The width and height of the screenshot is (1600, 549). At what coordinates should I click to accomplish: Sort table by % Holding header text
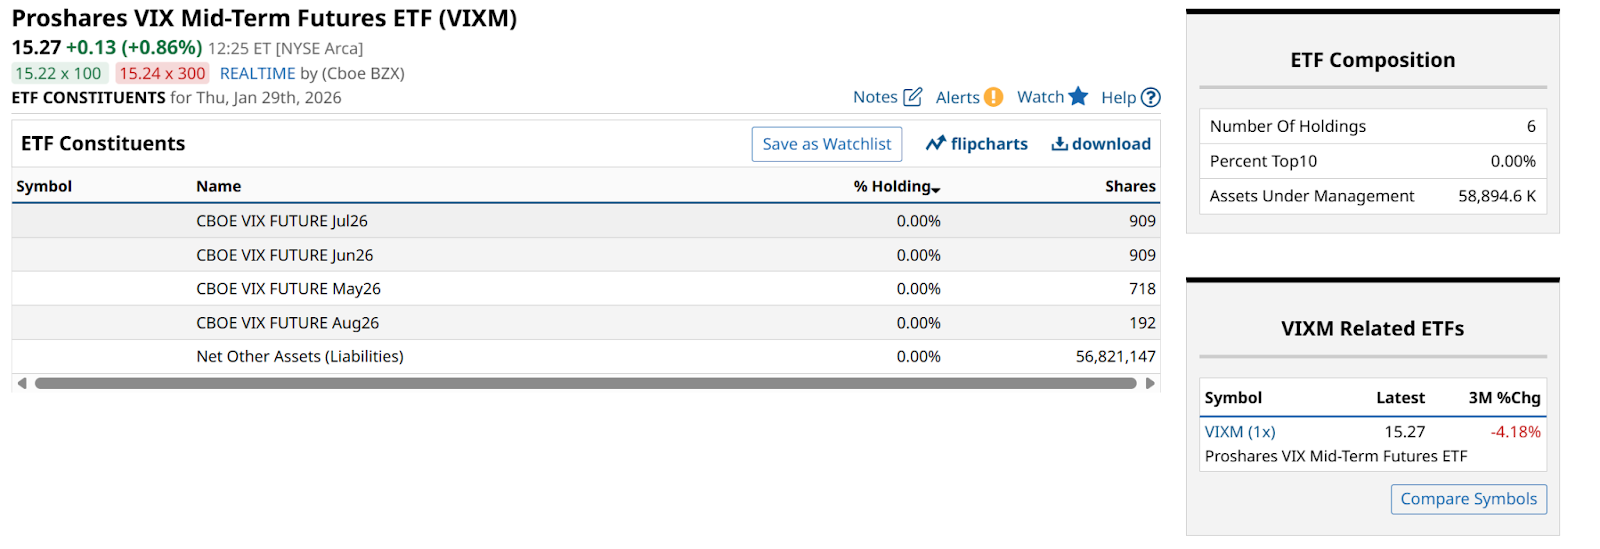click(892, 186)
